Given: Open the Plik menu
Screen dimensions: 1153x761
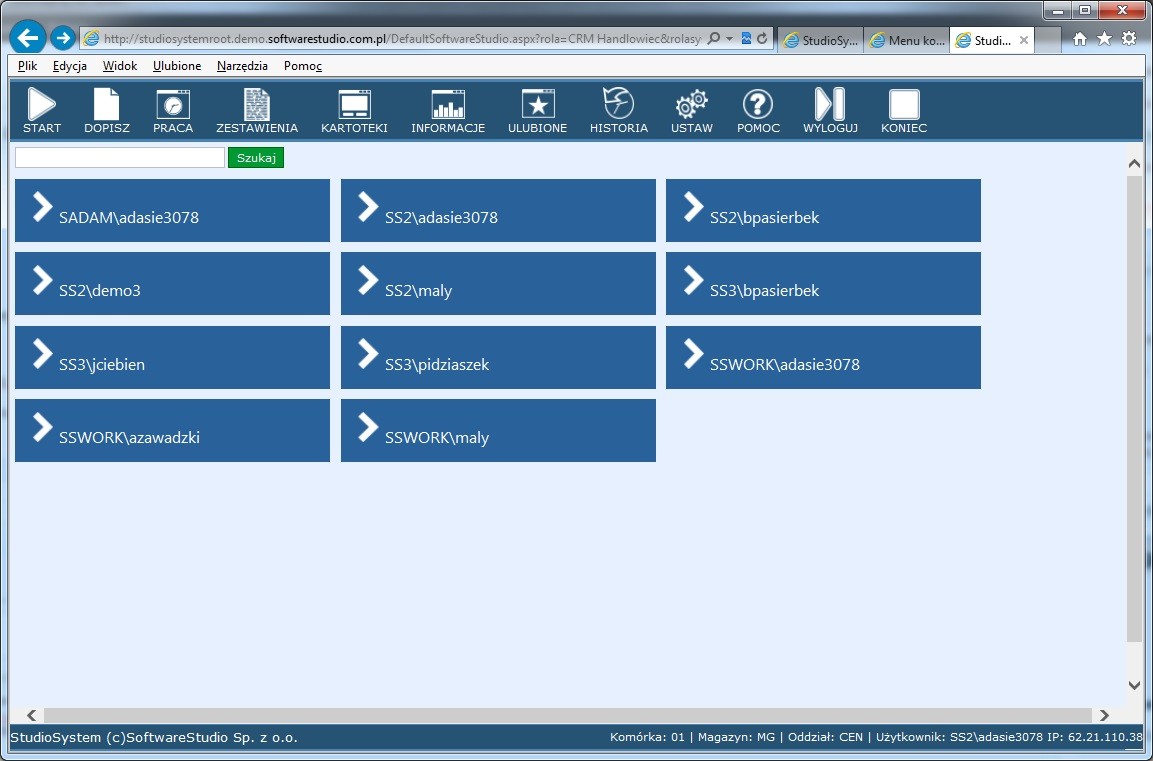Looking at the screenshot, I should click(27, 65).
